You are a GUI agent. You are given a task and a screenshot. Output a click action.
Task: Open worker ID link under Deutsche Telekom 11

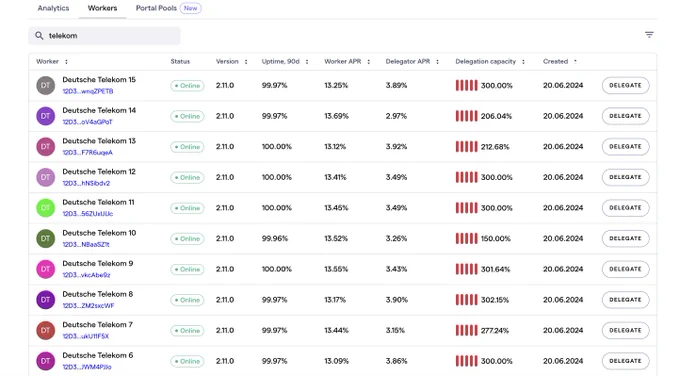click(88, 214)
